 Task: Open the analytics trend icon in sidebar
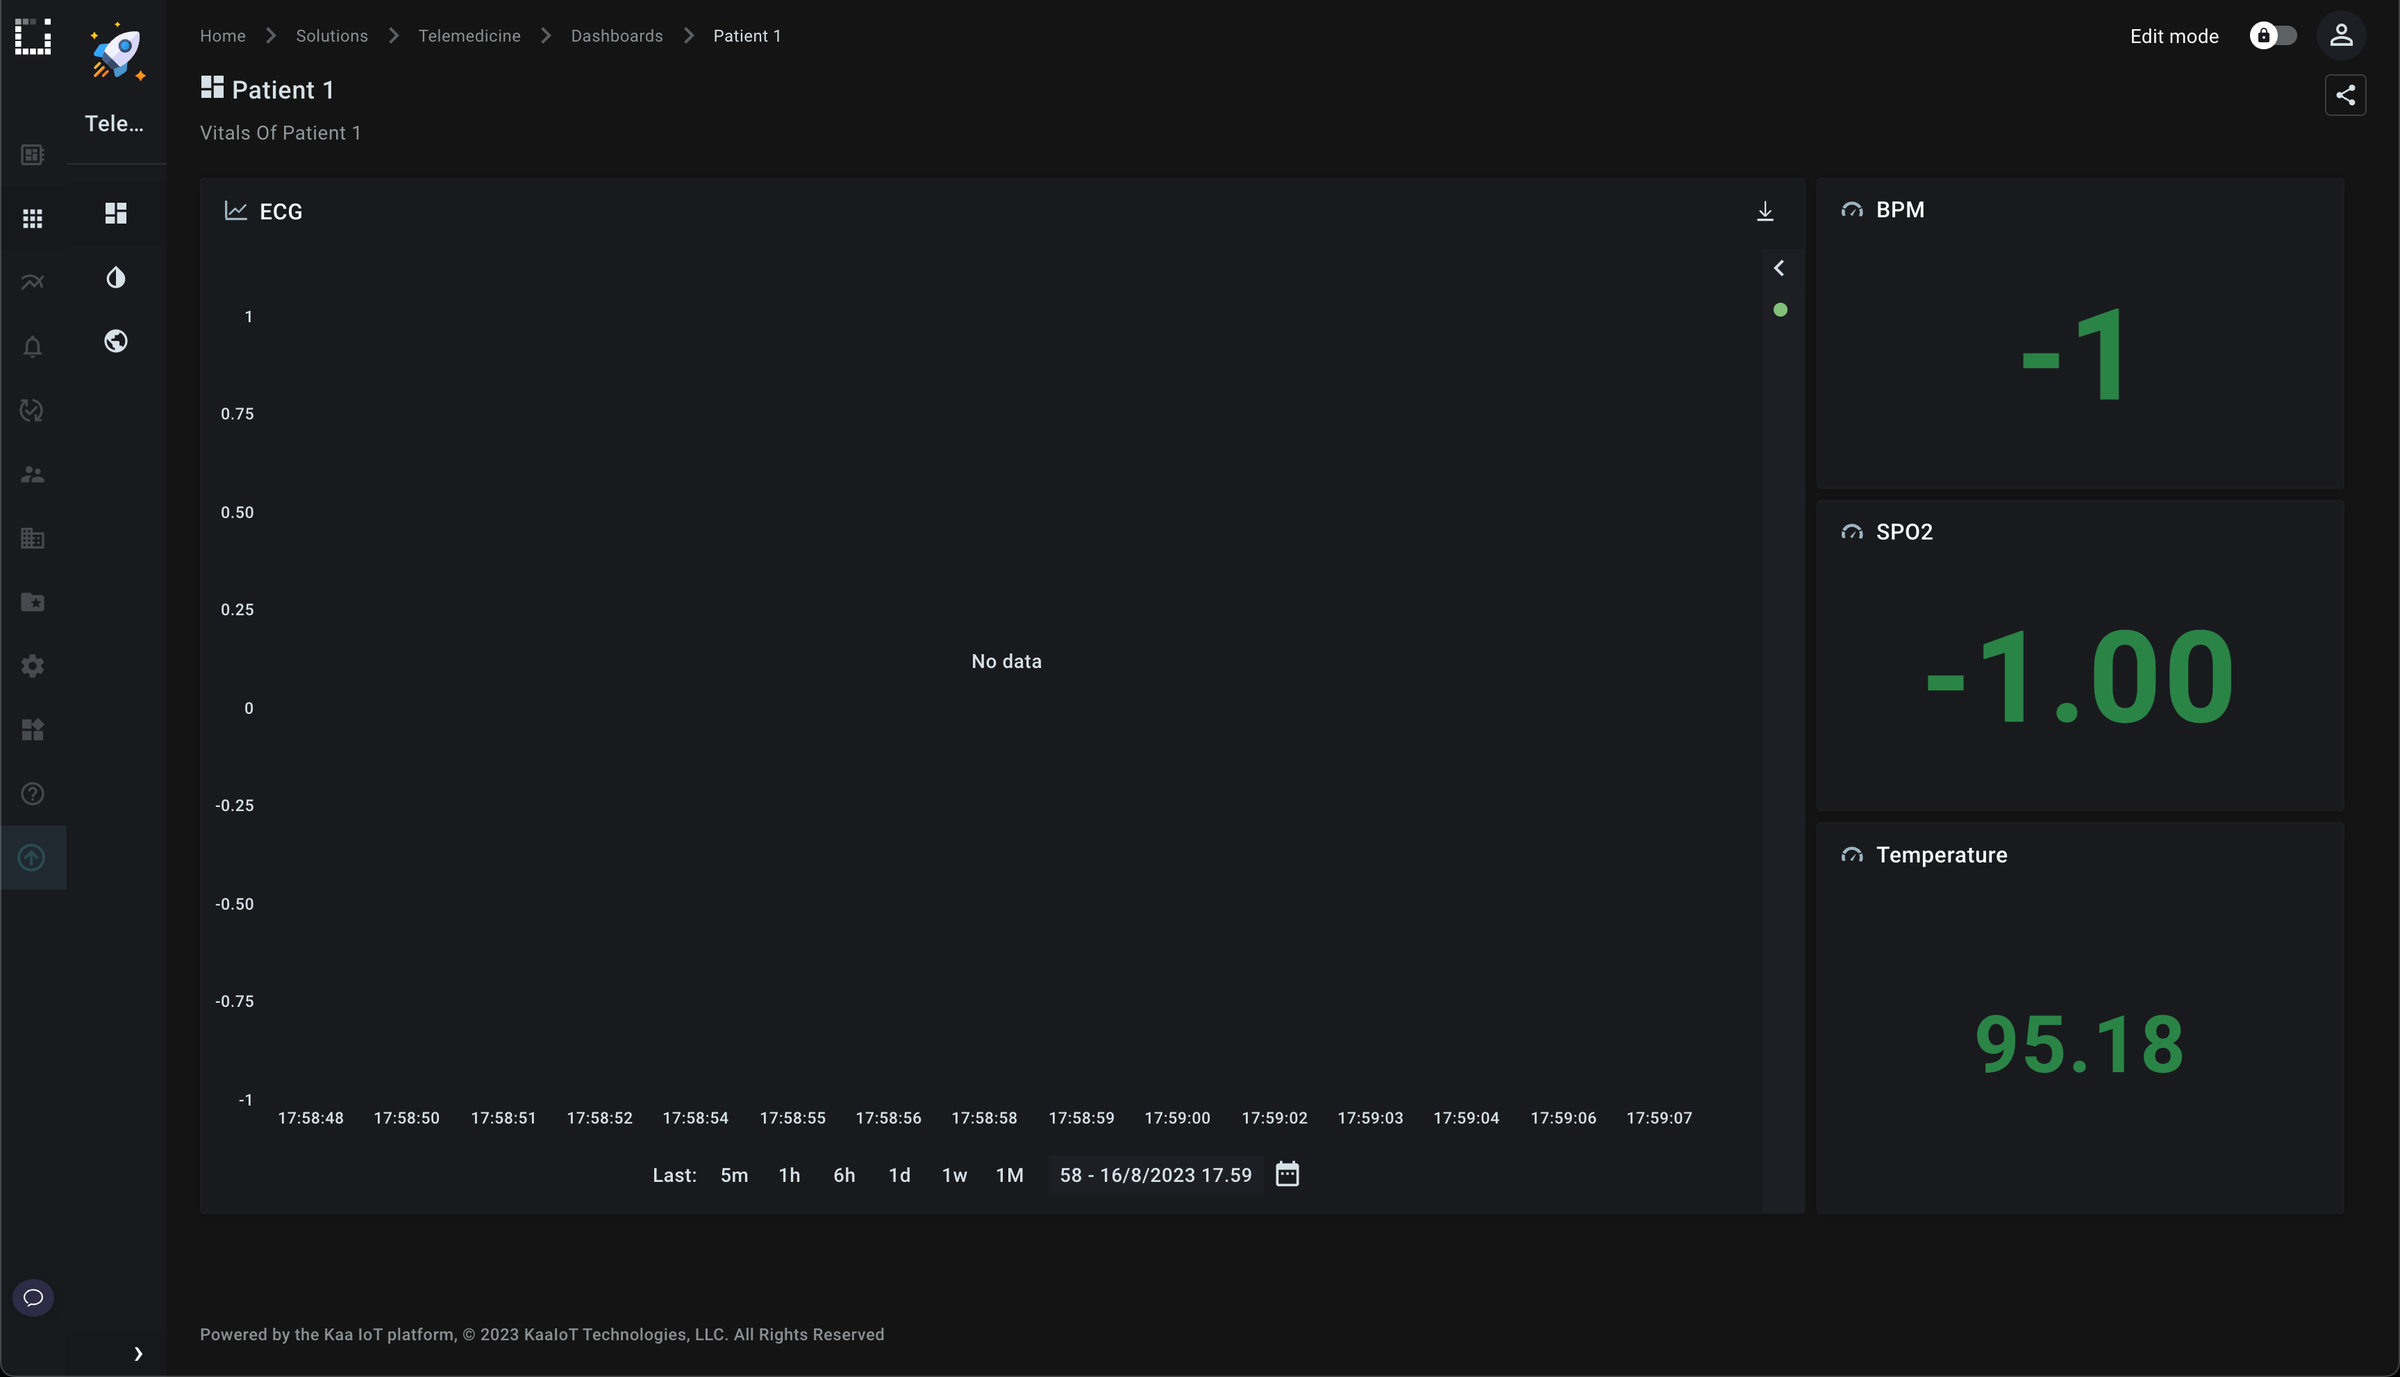33,282
